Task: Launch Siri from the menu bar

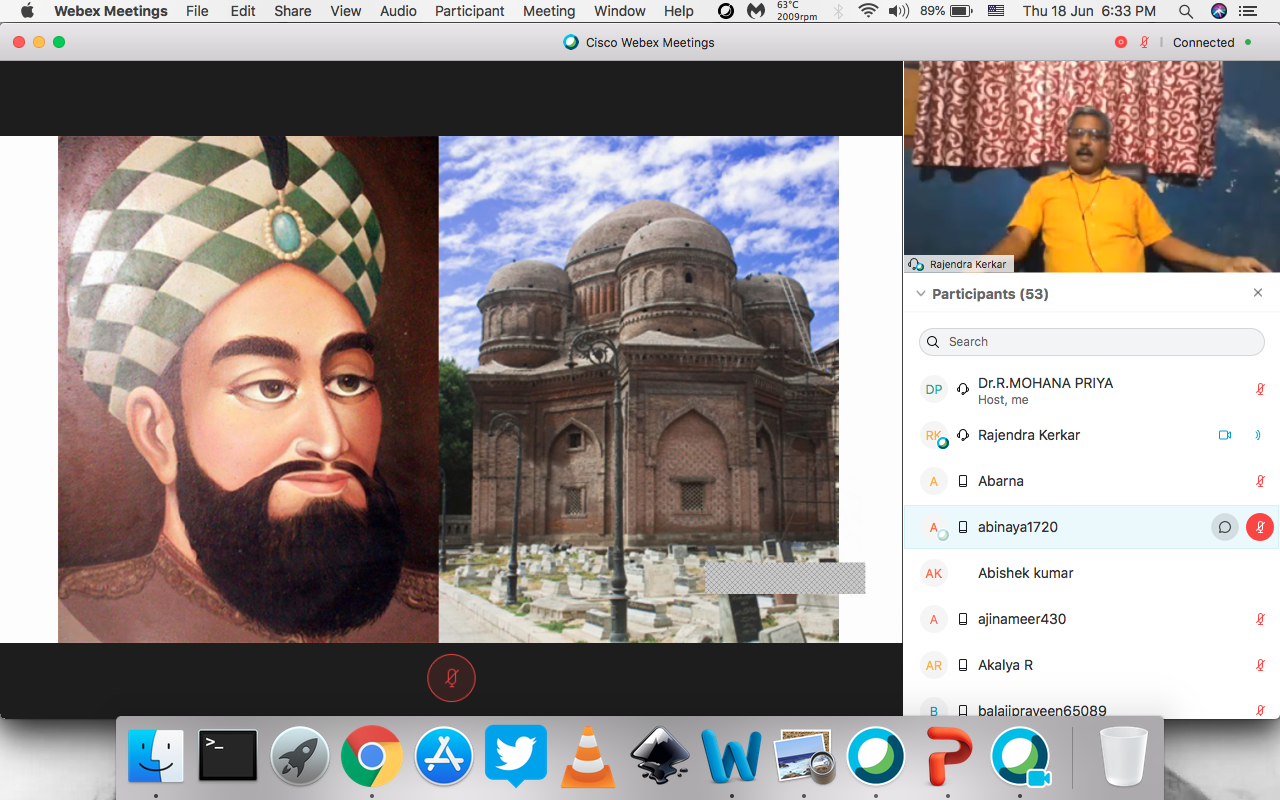Action: pos(1218,11)
